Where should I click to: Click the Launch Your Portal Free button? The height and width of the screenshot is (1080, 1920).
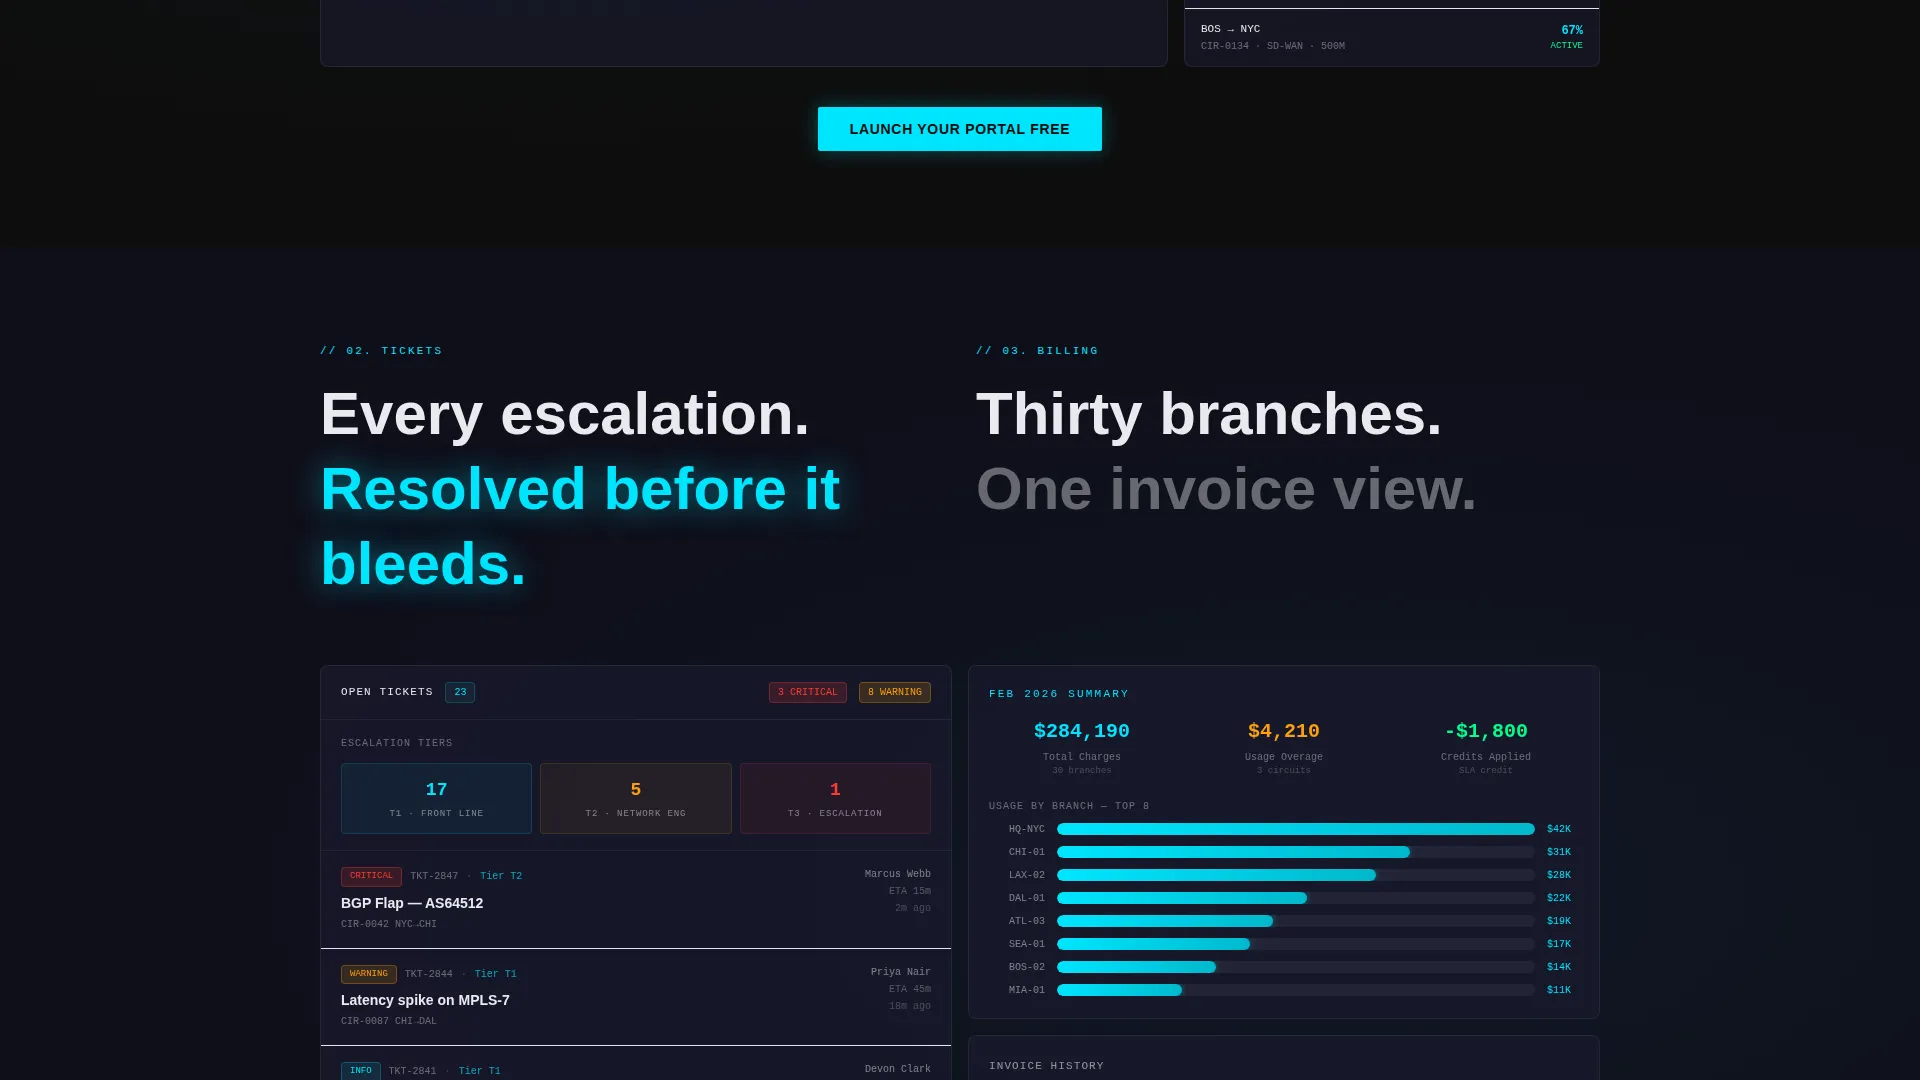959,129
